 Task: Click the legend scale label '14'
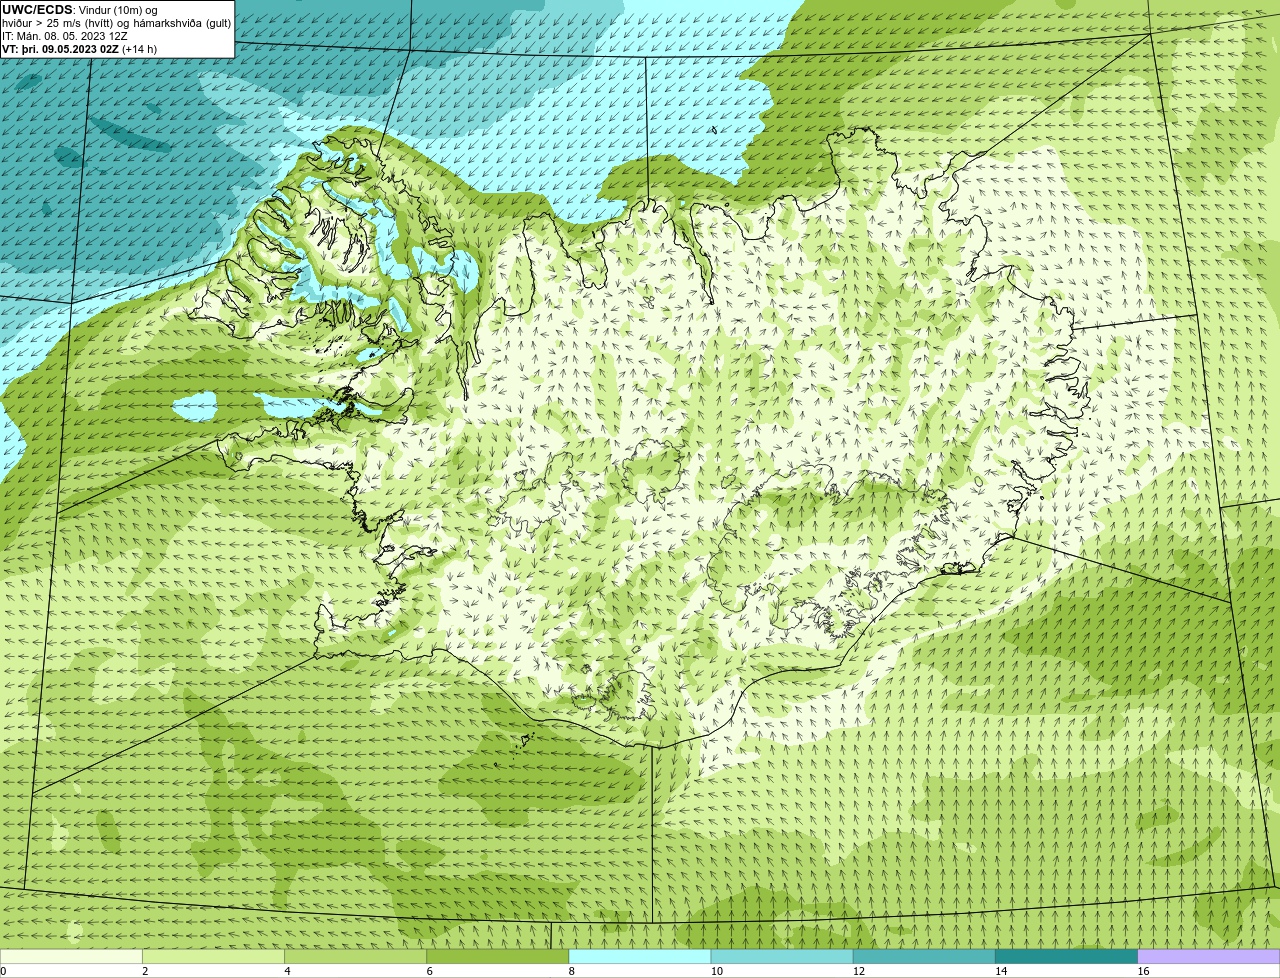(1001, 971)
